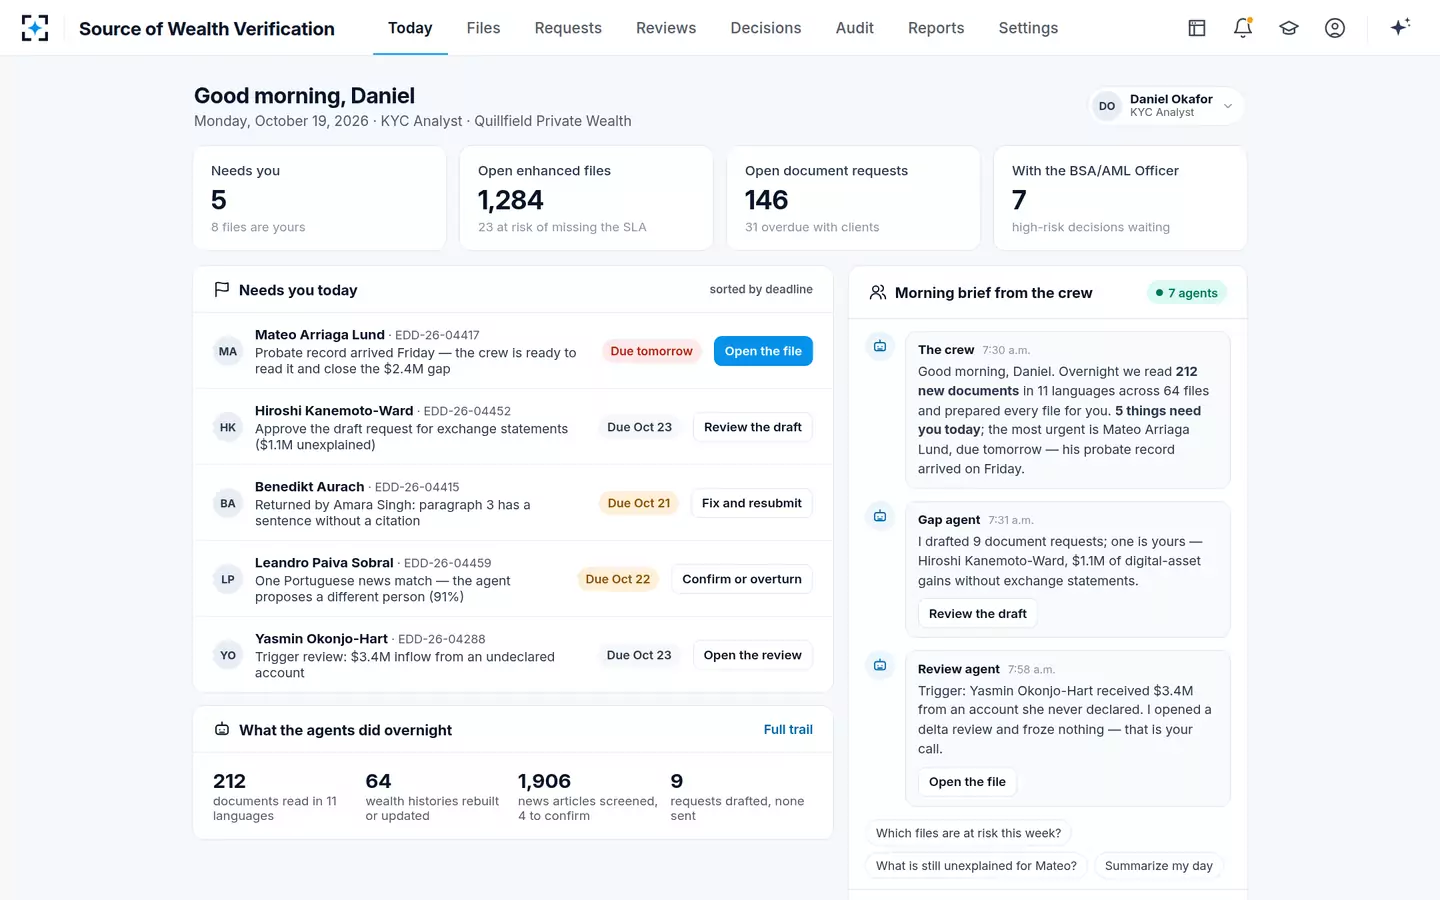The width and height of the screenshot is (1440, 900).
Task: Change the sorted by deadline ordering
Action: tap(761, 290)
